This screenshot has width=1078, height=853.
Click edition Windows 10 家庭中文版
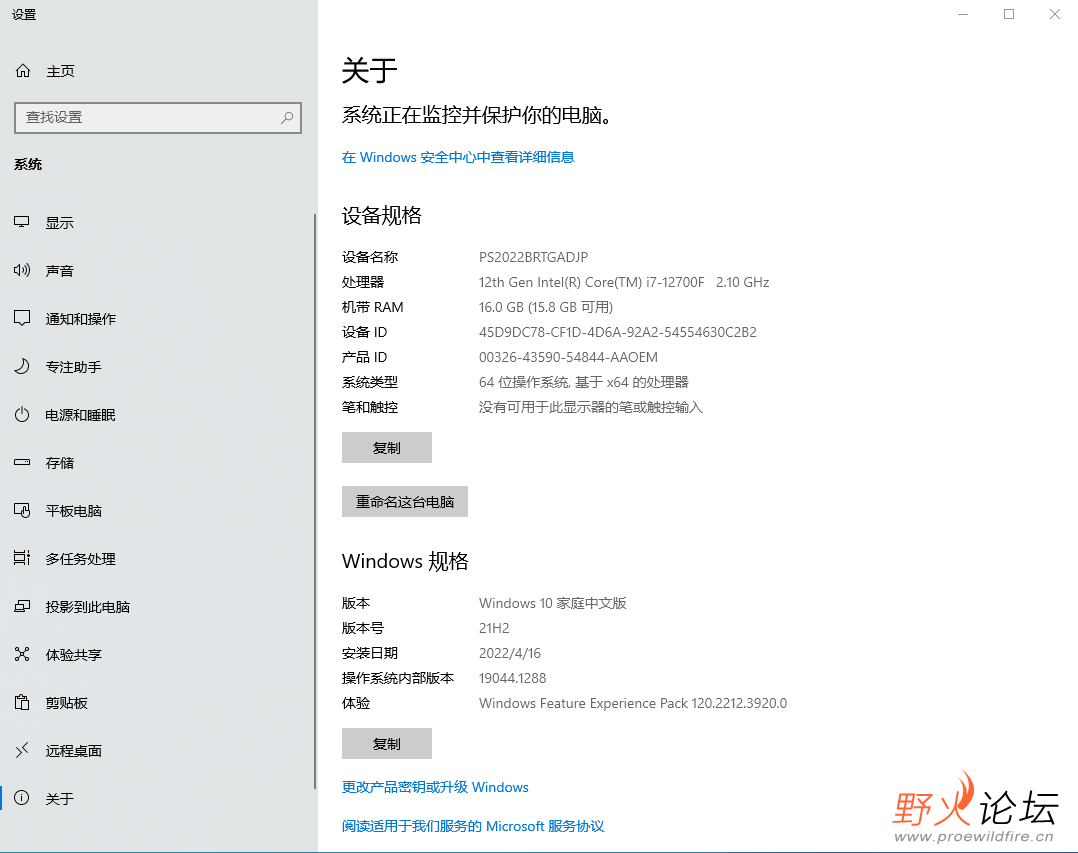tap(553, 603)
